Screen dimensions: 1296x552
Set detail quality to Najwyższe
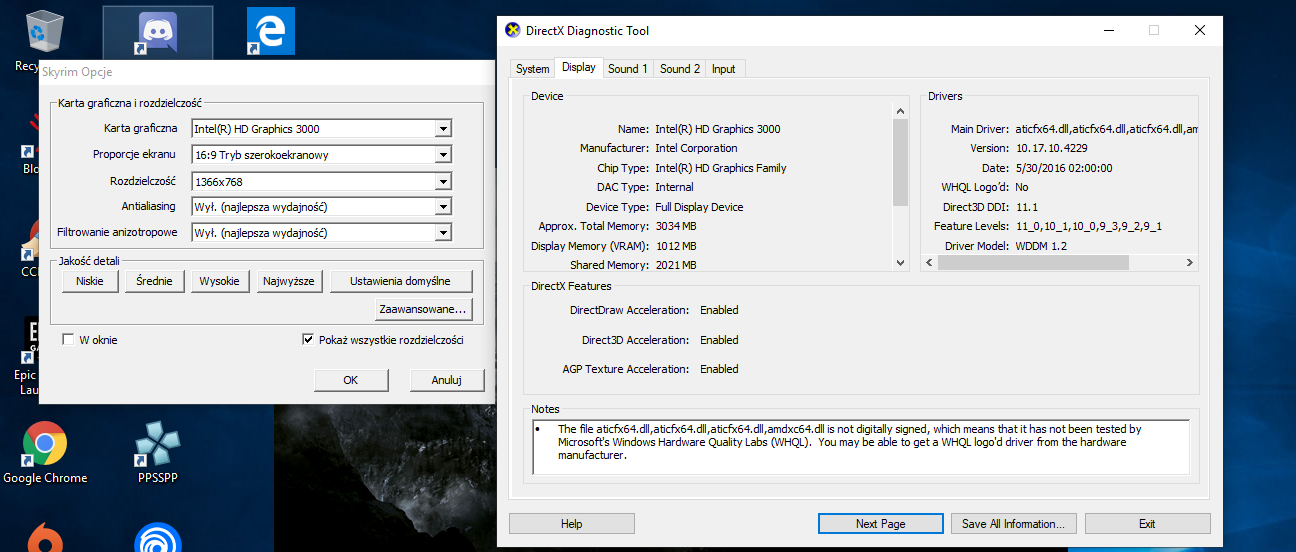(289, 281)
